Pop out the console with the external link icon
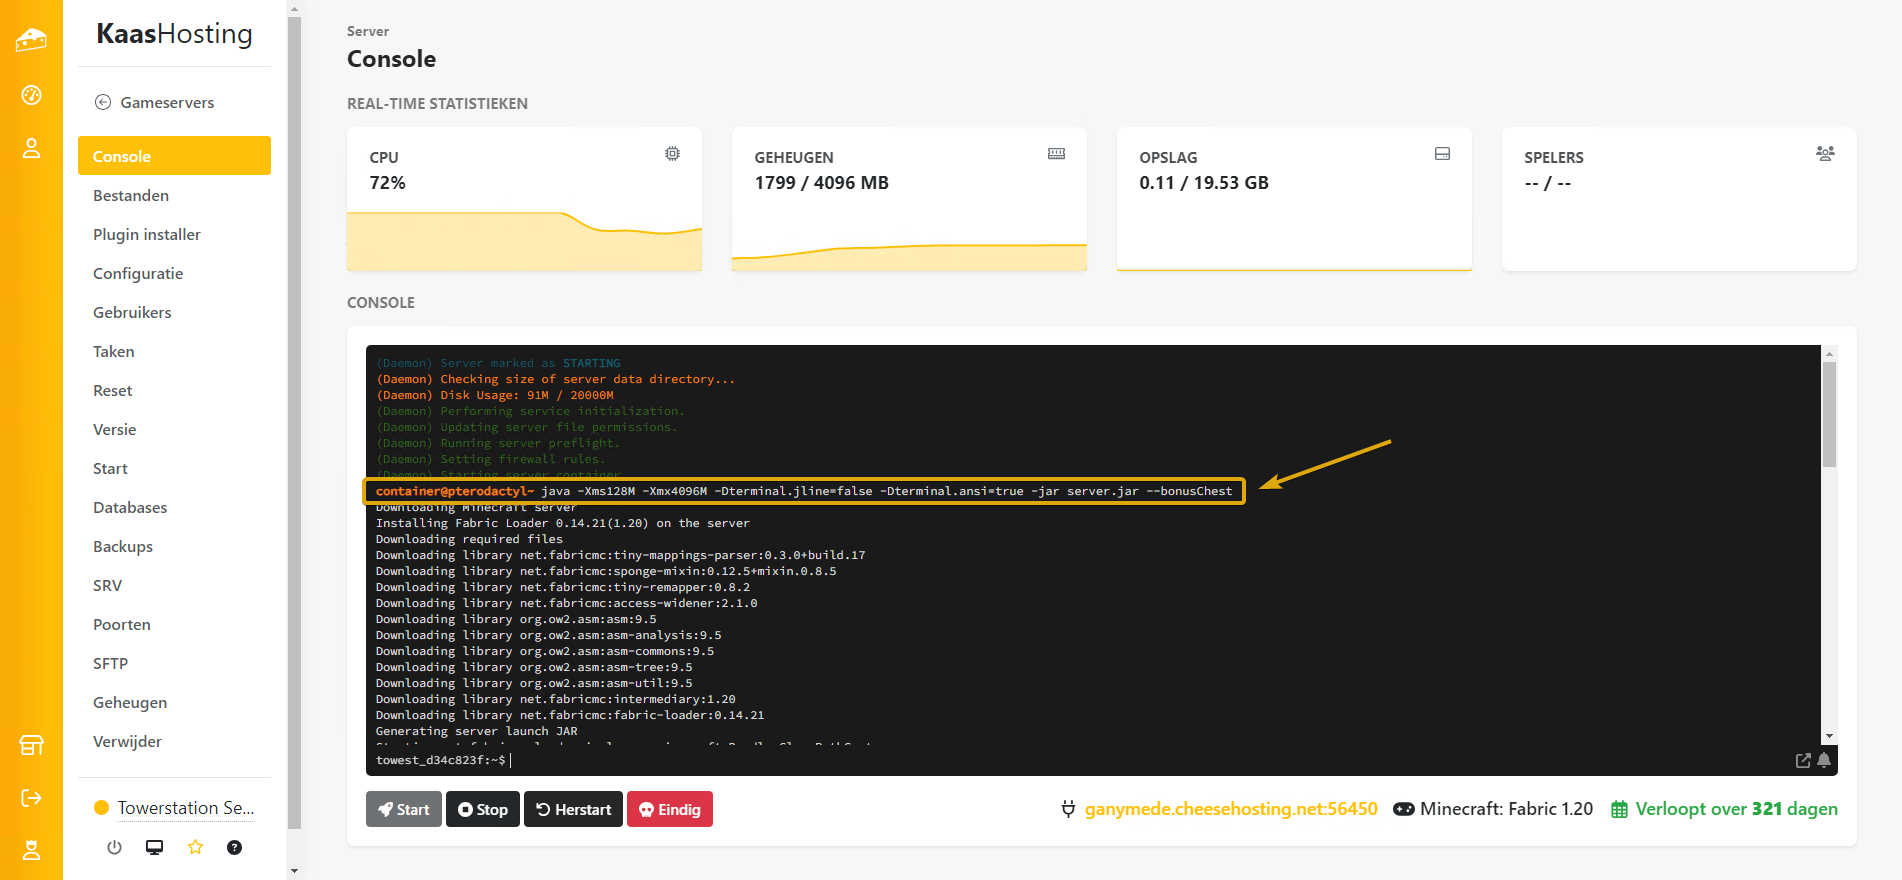1902x880 pixels. [x=1803, y=761]
